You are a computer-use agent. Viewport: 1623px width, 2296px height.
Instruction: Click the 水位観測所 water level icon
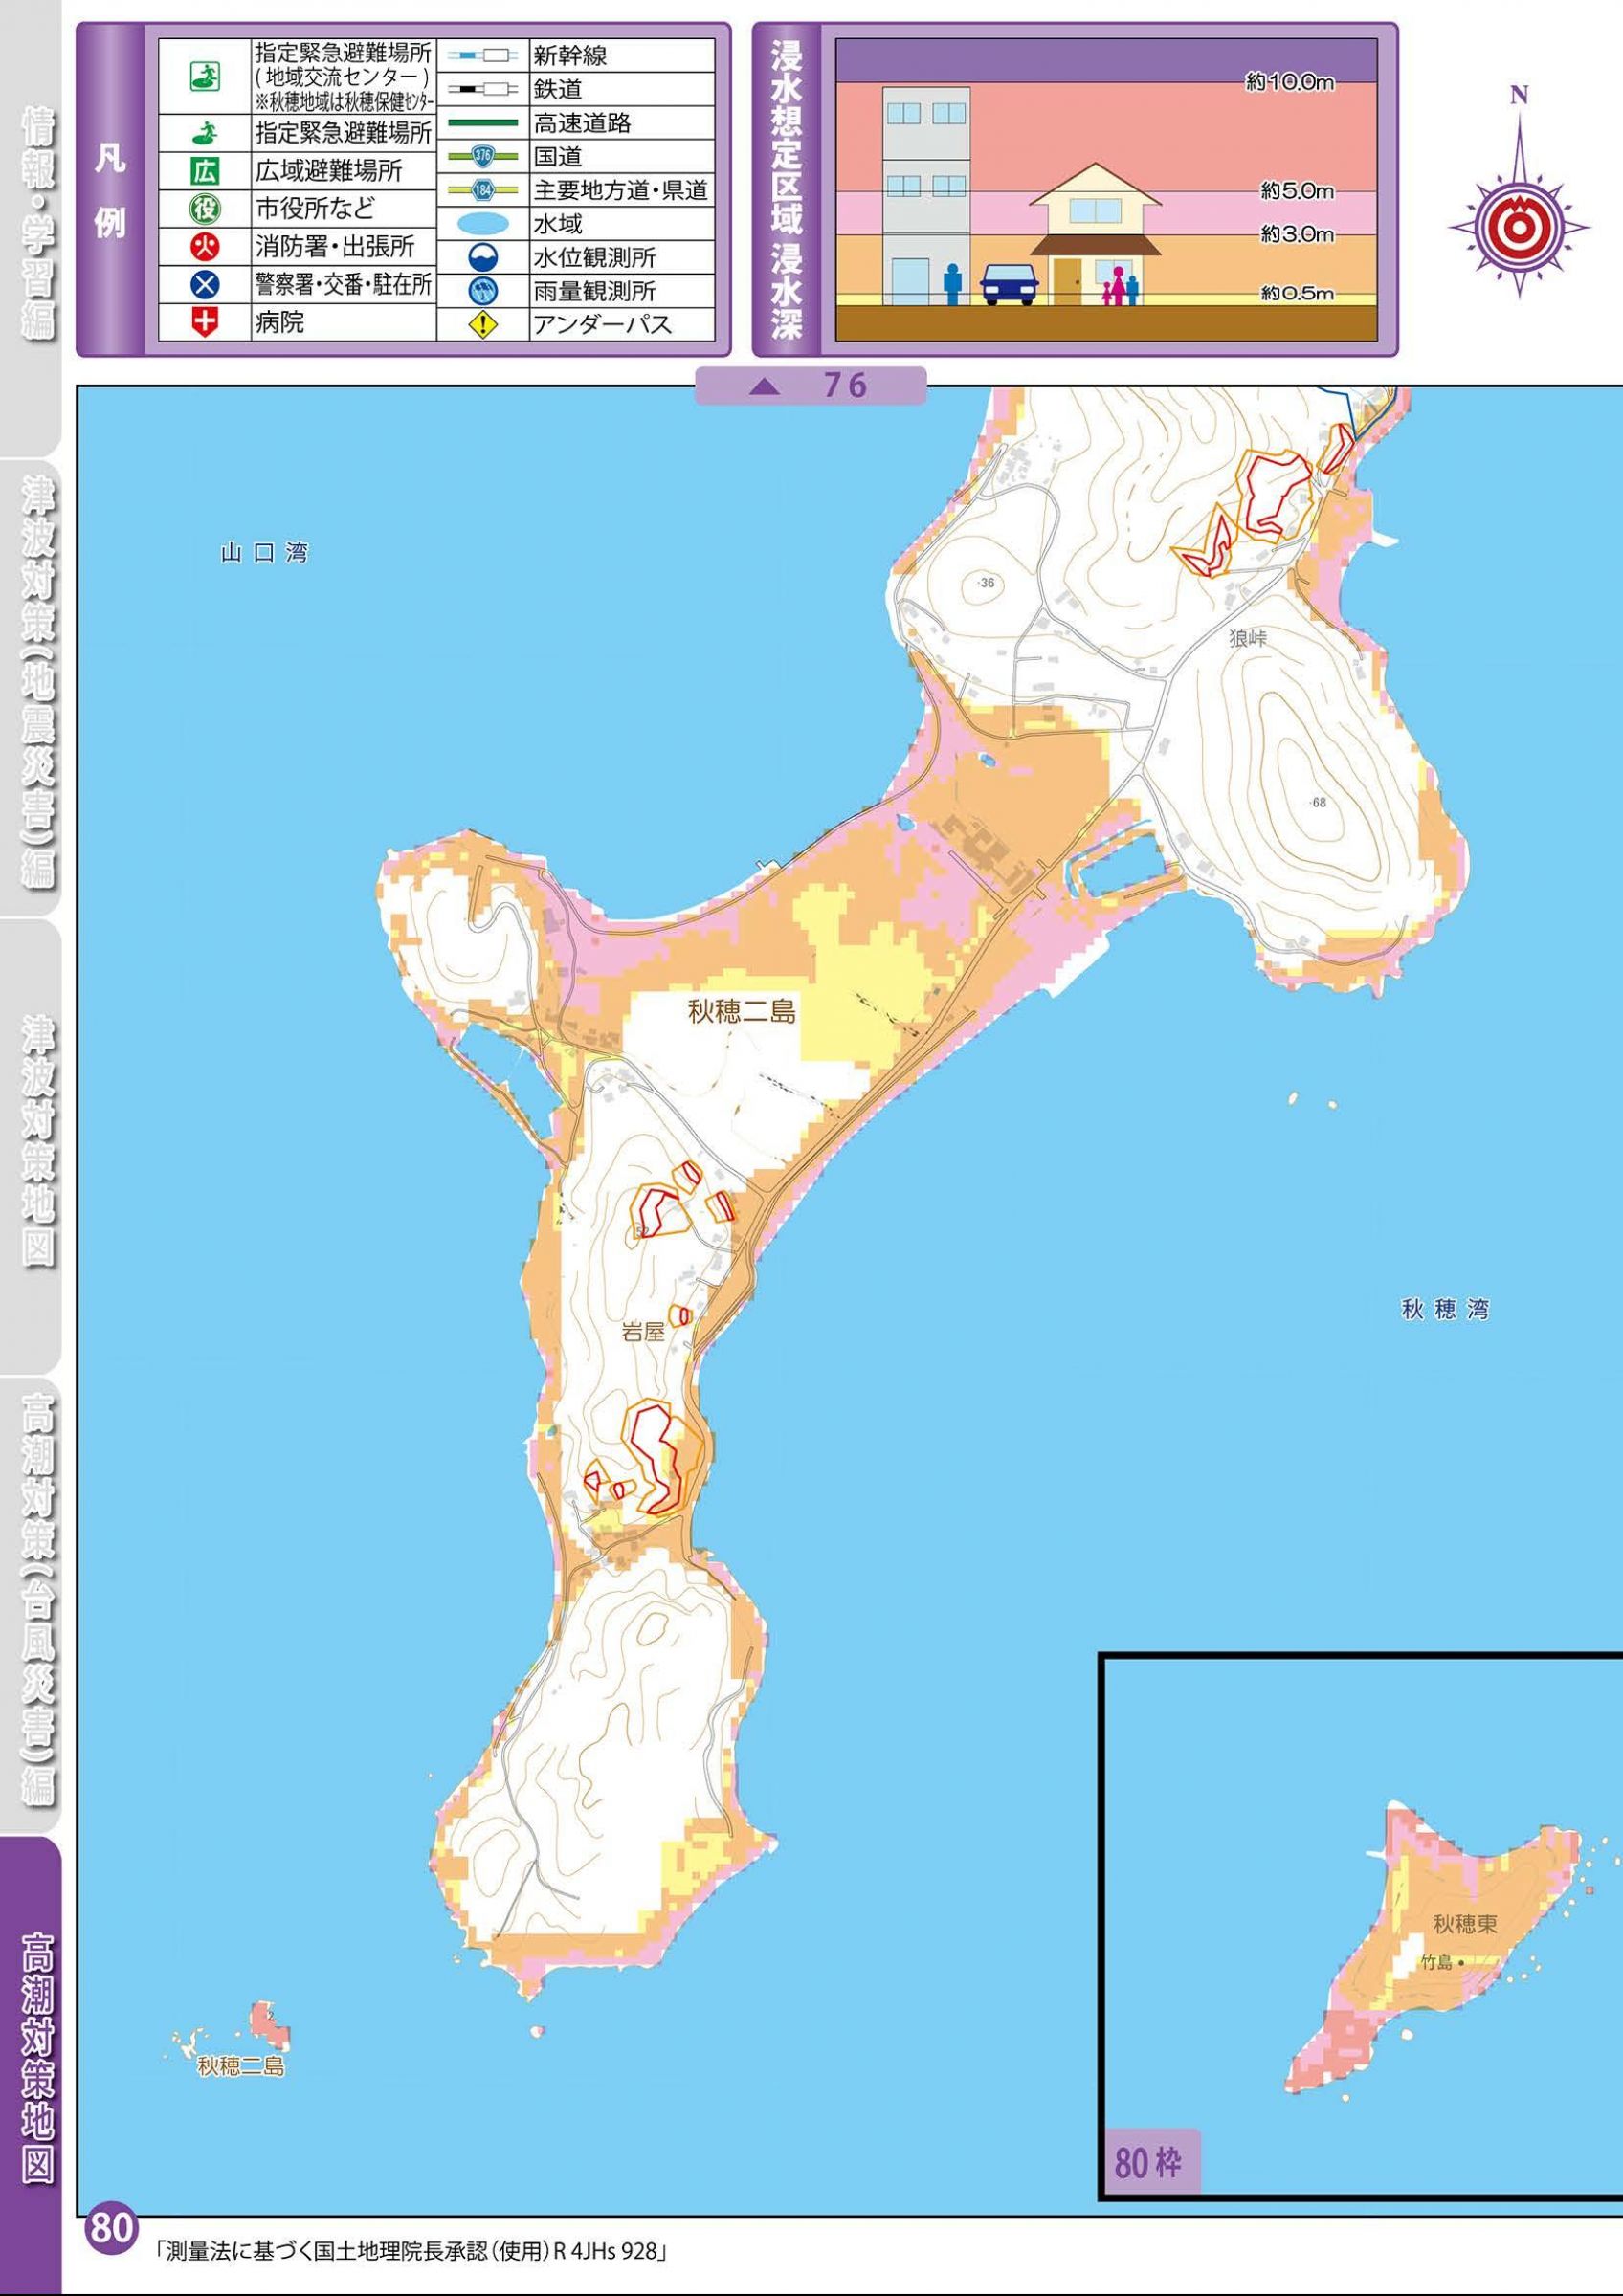[483, 257]
